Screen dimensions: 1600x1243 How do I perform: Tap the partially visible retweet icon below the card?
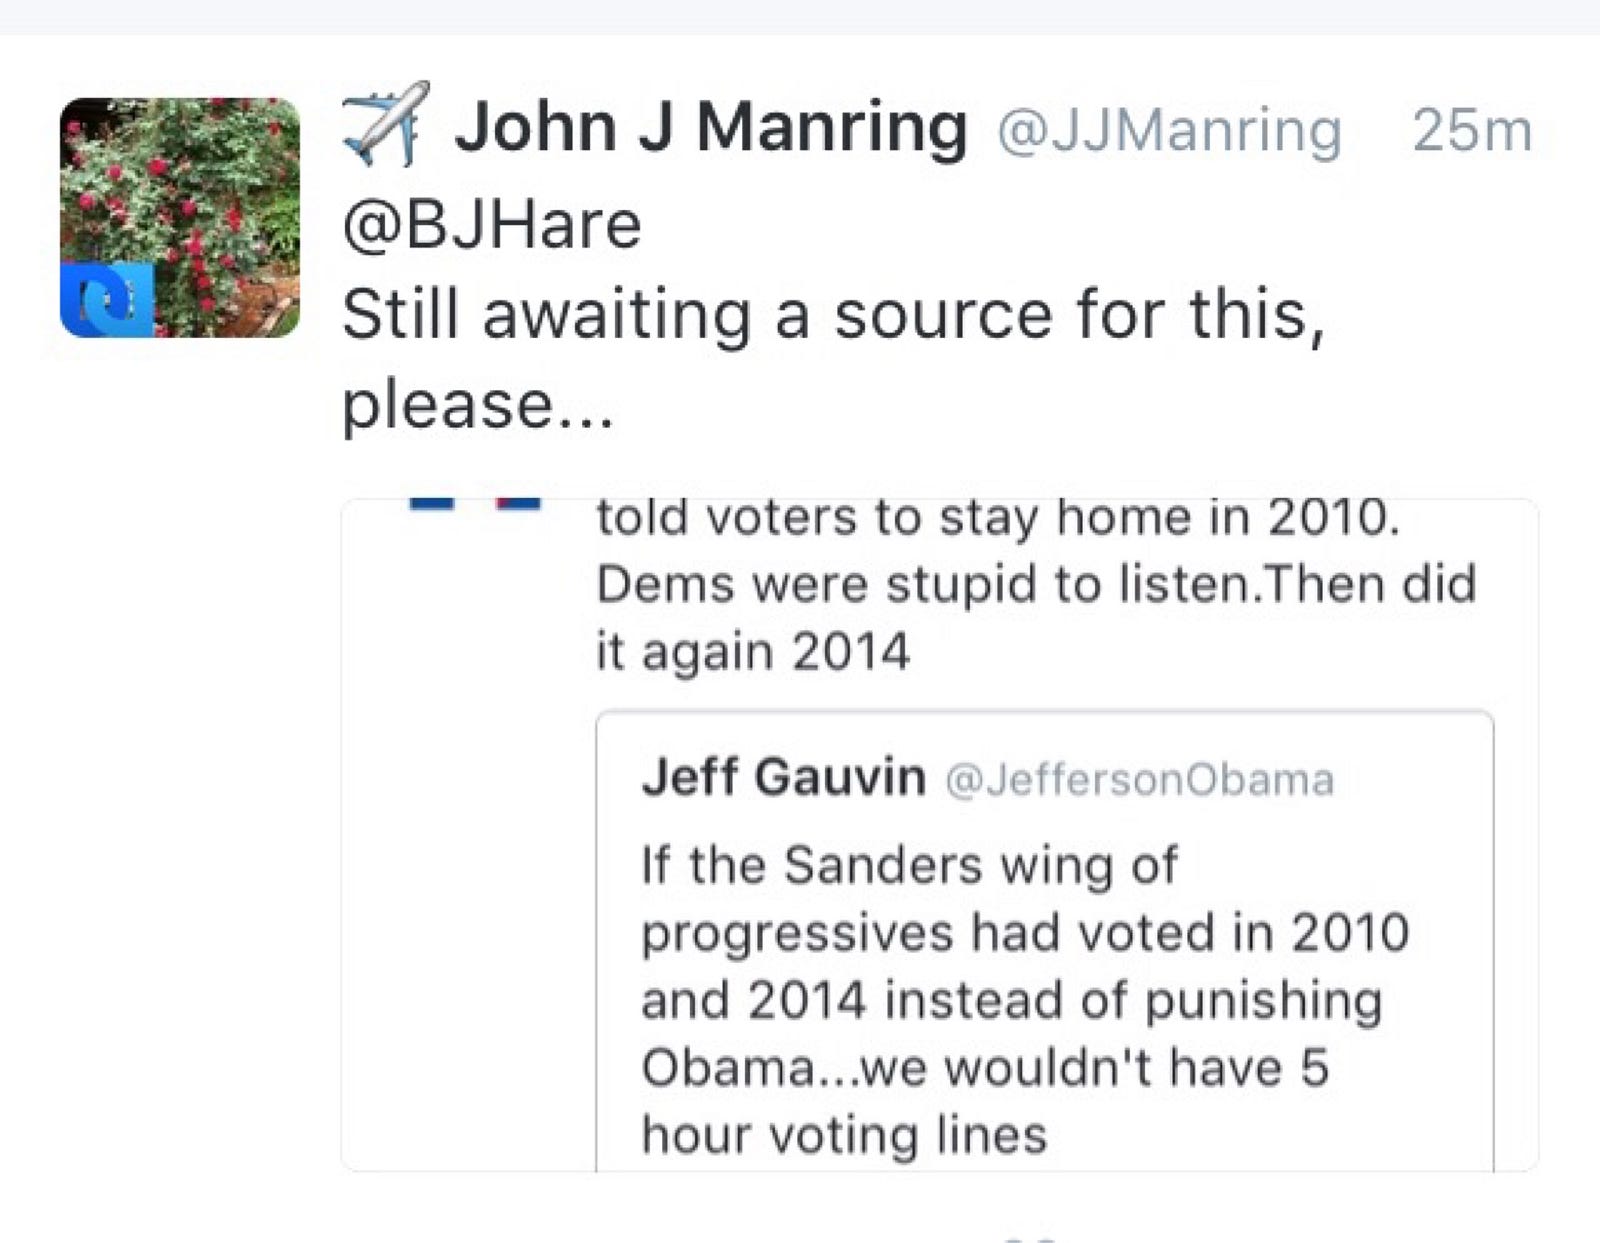(1029, 1239)
